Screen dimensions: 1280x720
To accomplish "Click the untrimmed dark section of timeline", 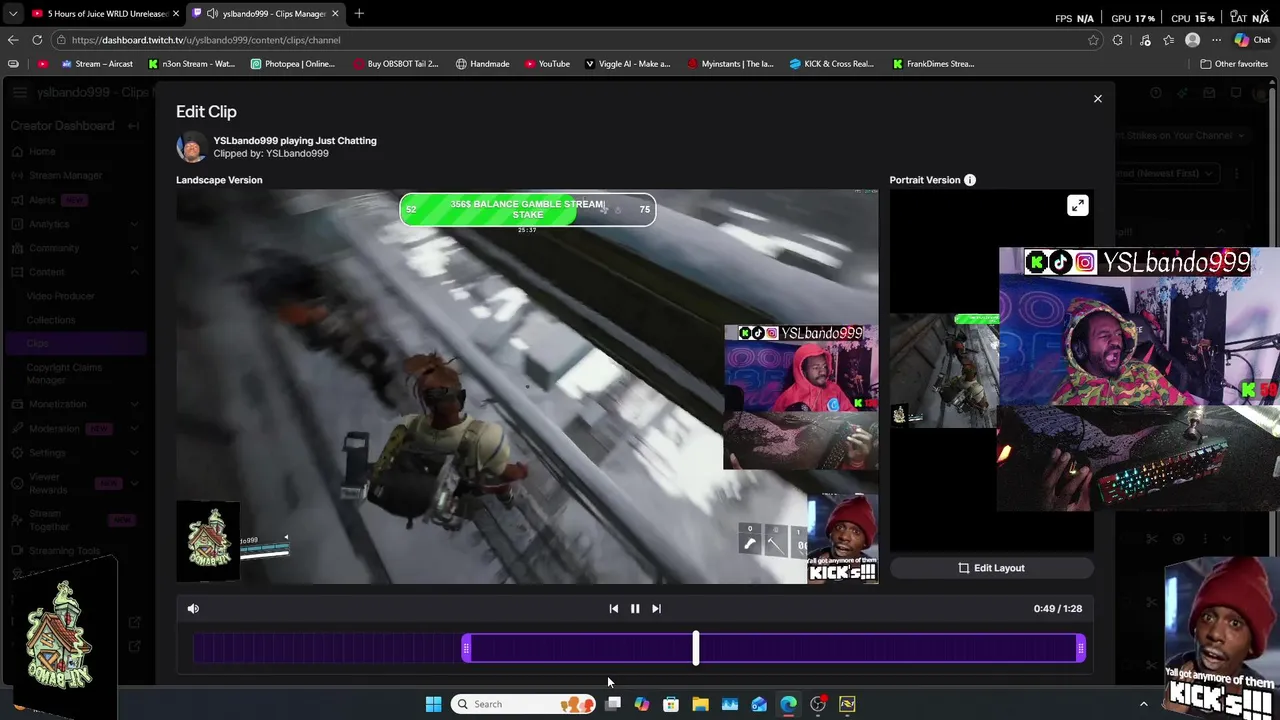I will pyautogui.click(x=327, y=649).
